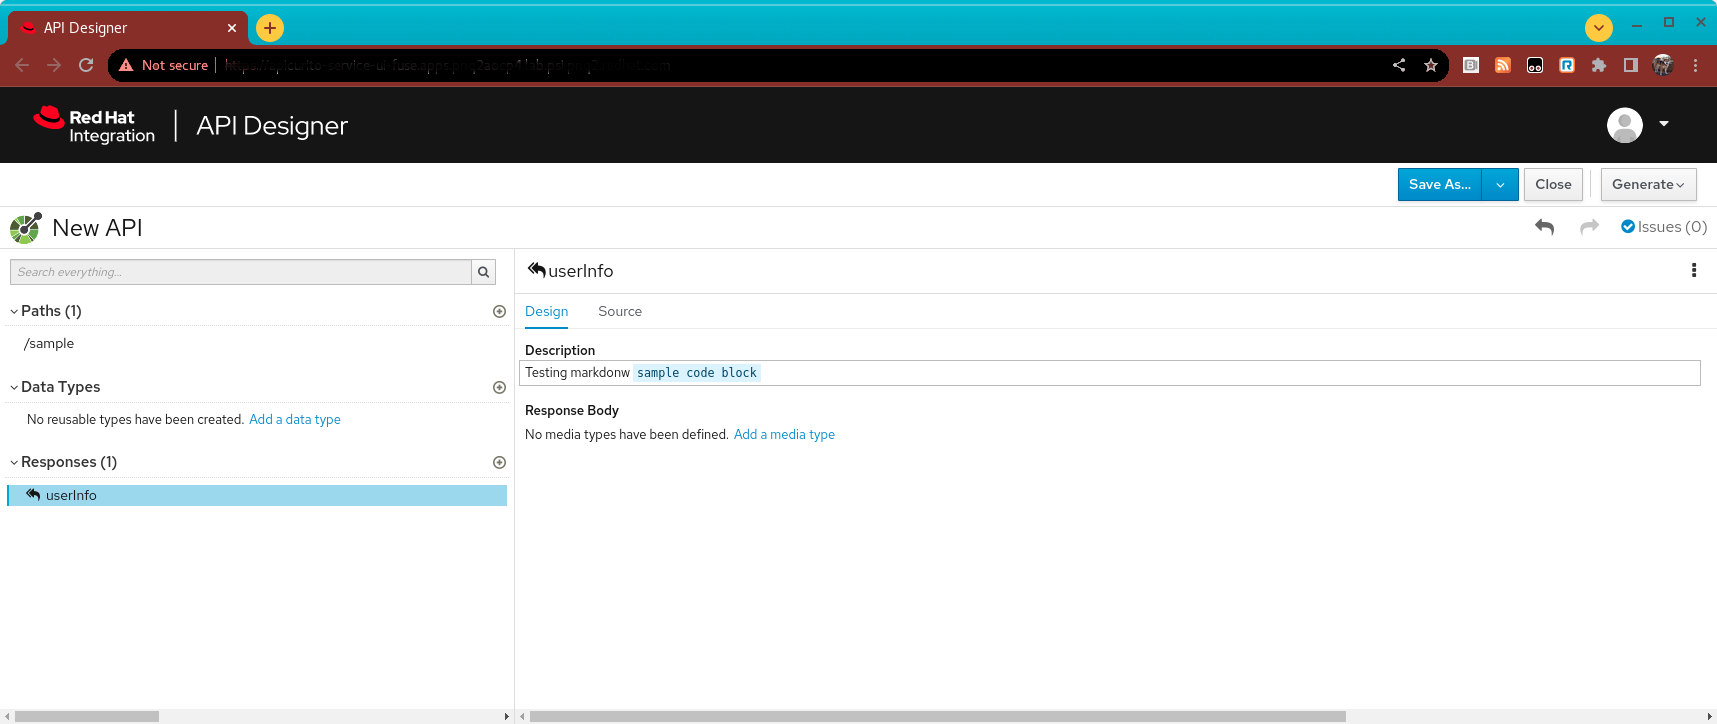Image resolution: width=1717 pixels, height=724 pixels.
Task: Open the Save As dropdown arrow
Action: coord(1500,184)
